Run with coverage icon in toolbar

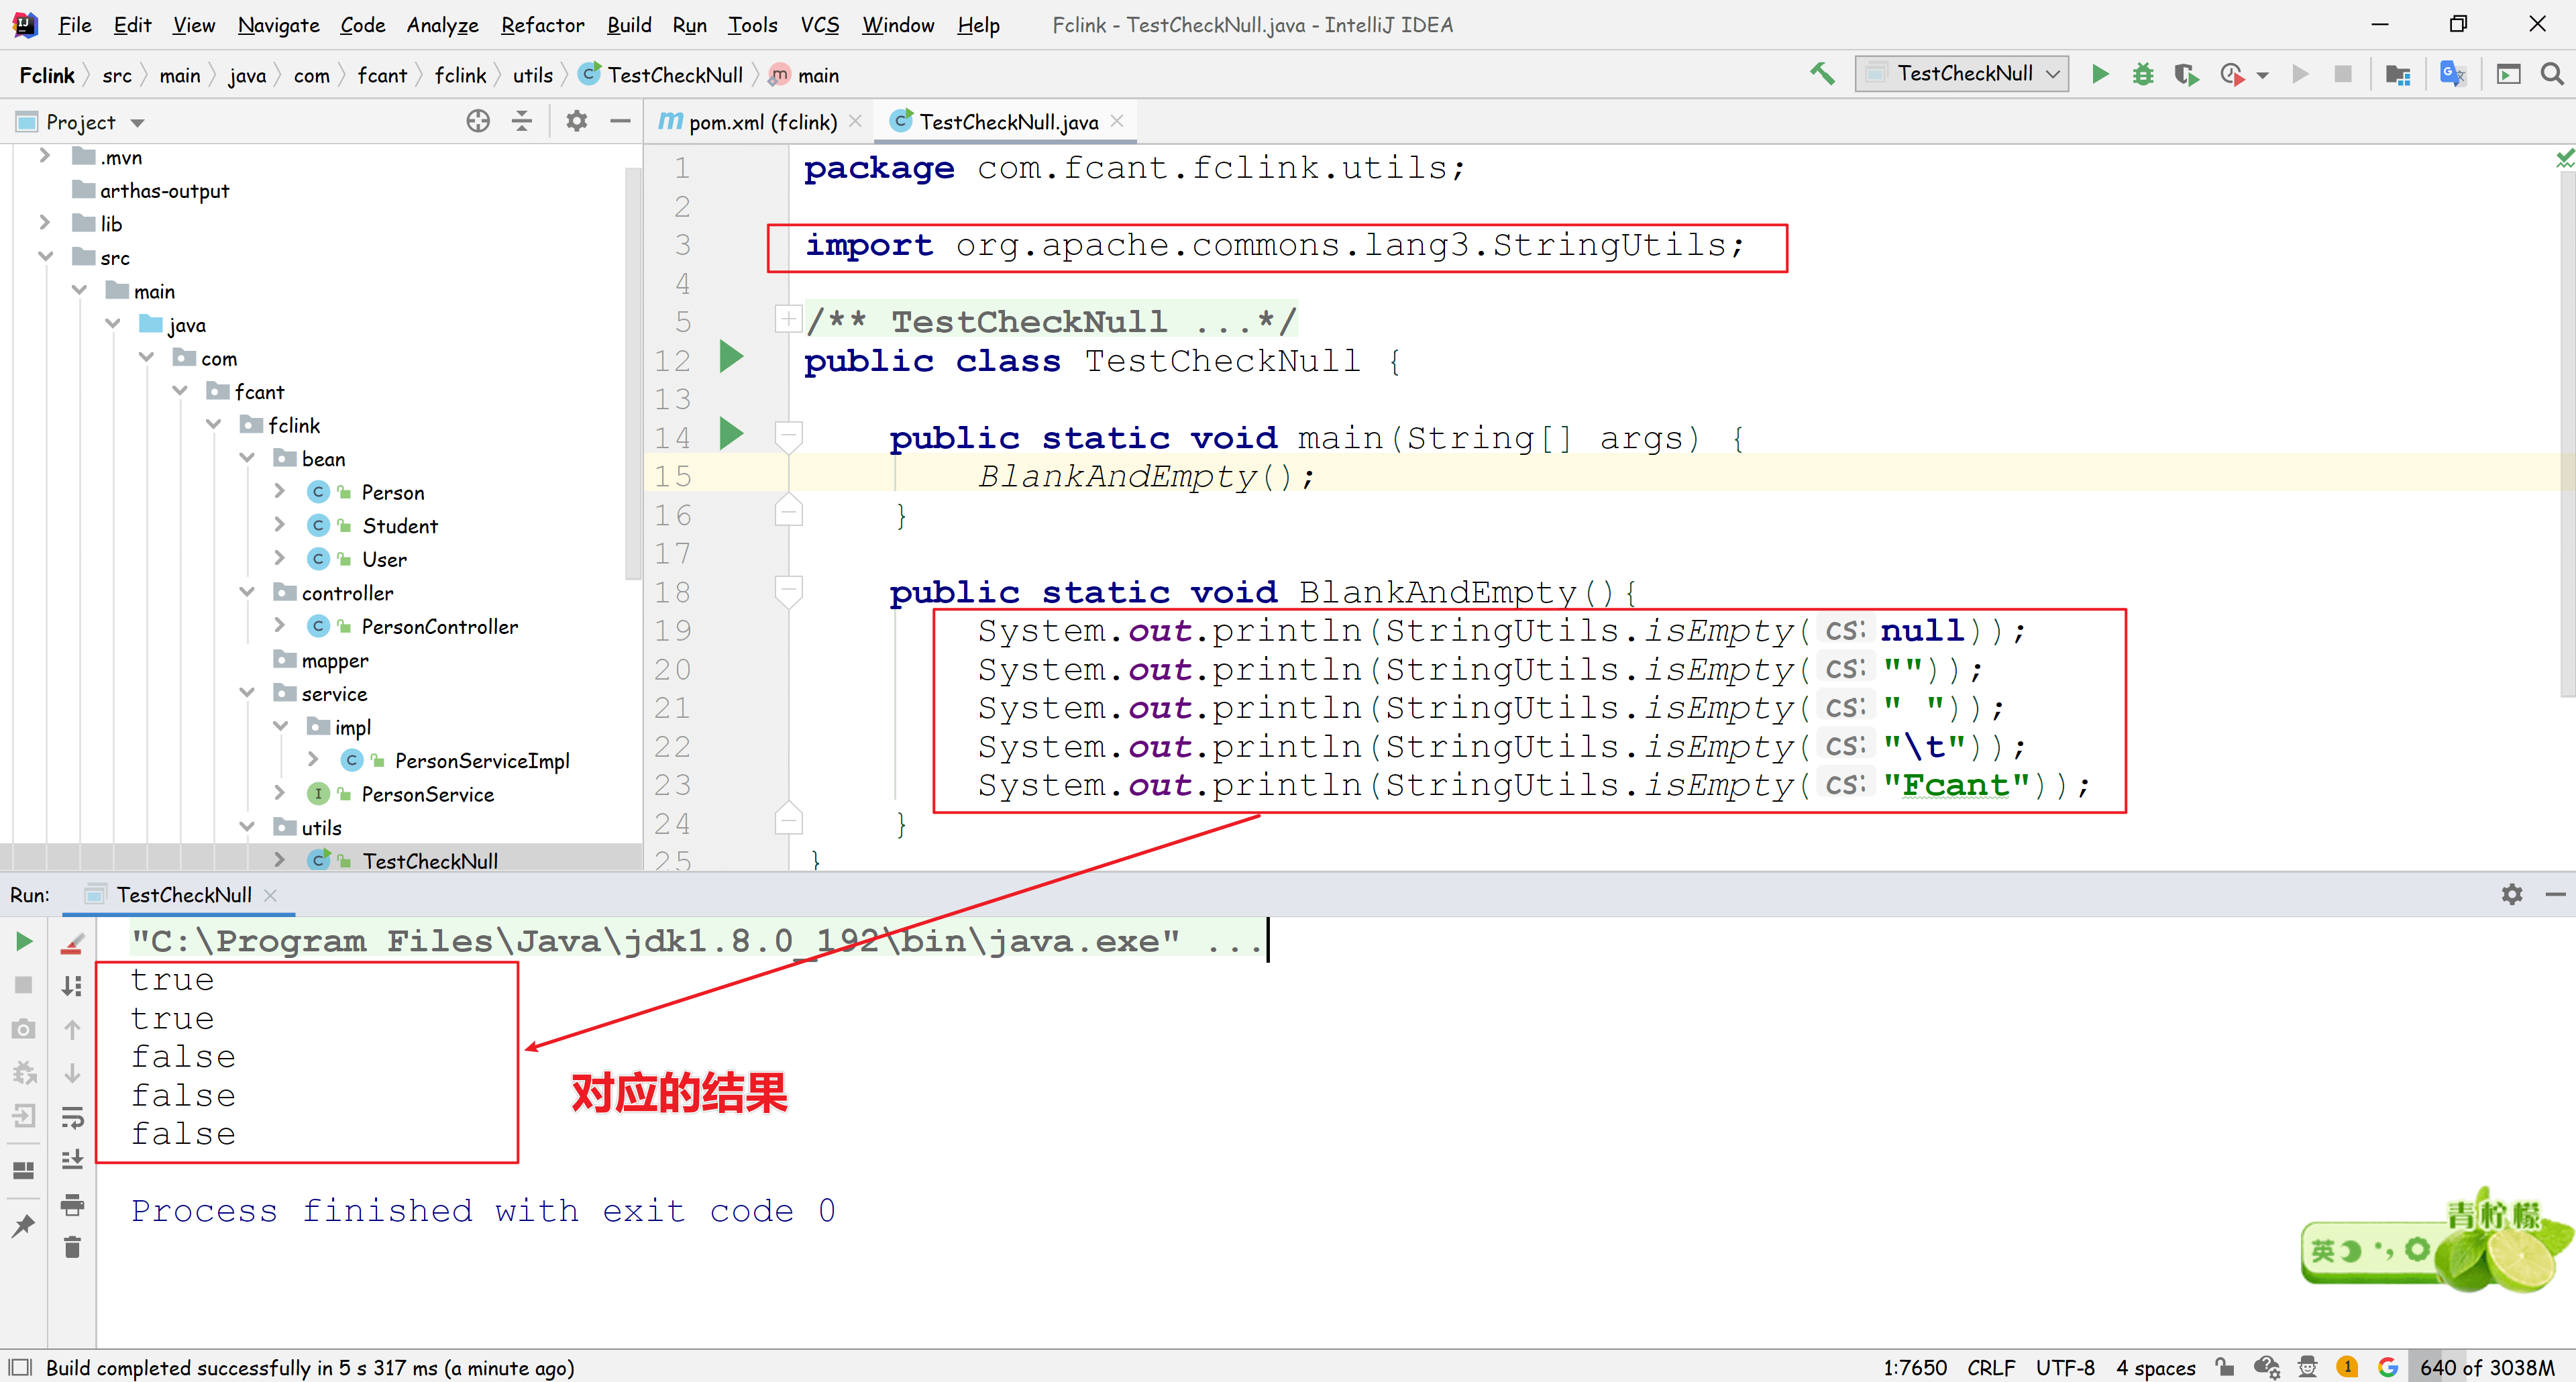click(x=2185, y=74)
